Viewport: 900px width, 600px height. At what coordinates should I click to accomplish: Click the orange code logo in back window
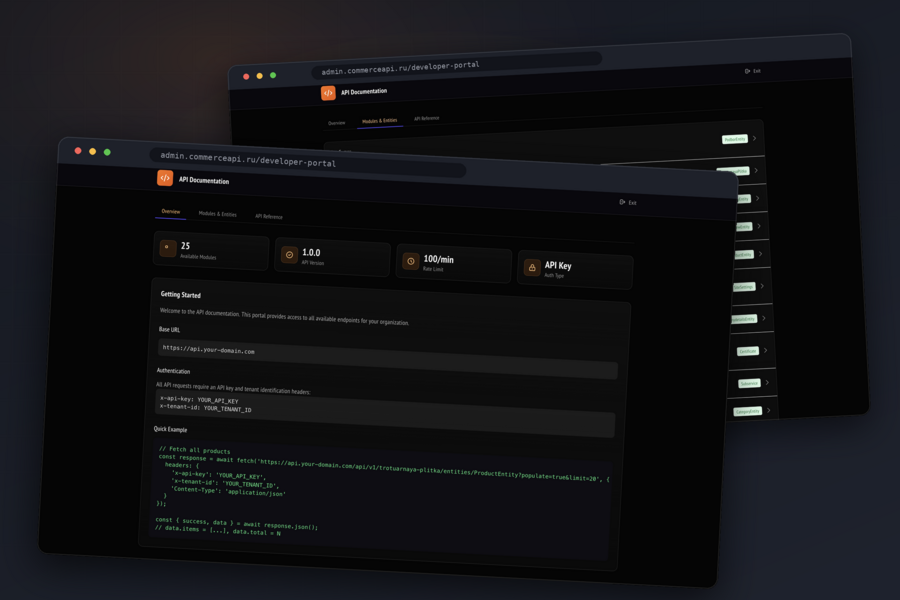pos(328,92)
